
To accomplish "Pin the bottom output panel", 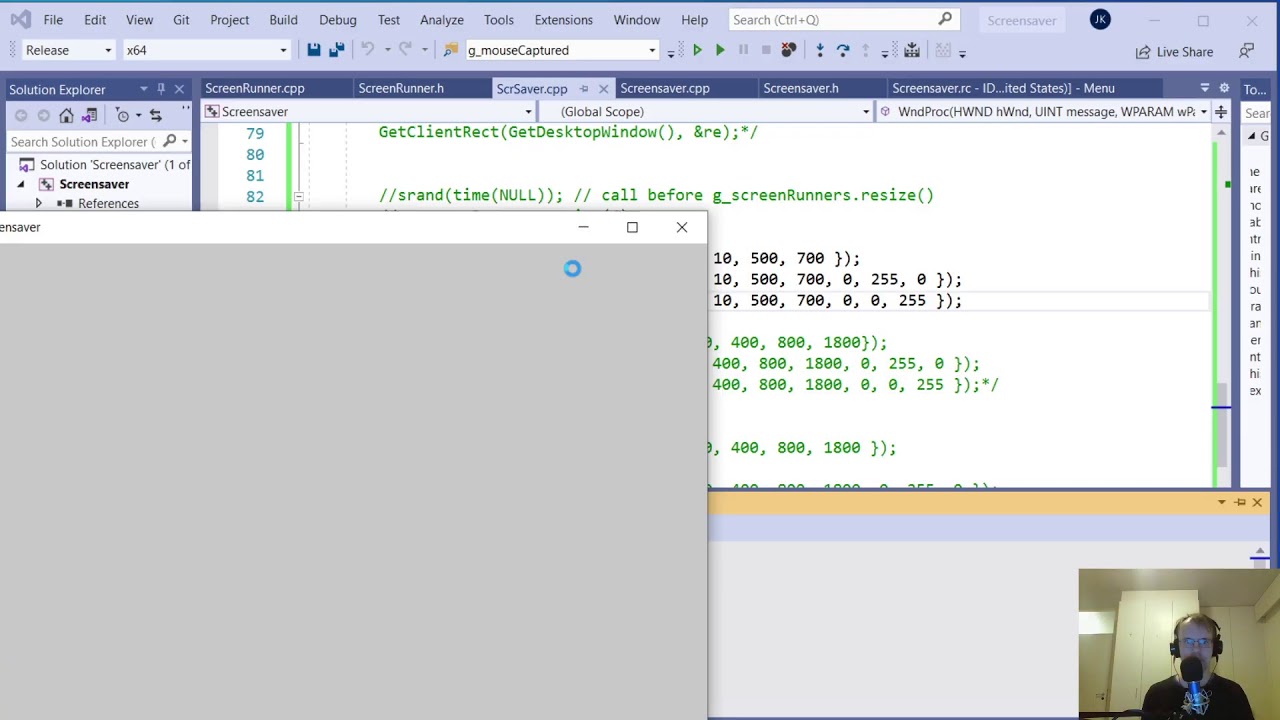I will (1240, 502).
